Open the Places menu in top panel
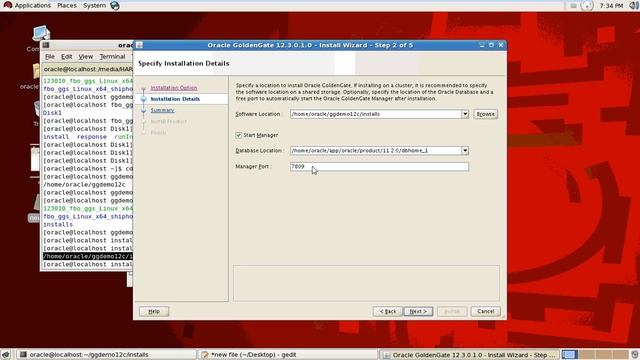 [67, 5]
